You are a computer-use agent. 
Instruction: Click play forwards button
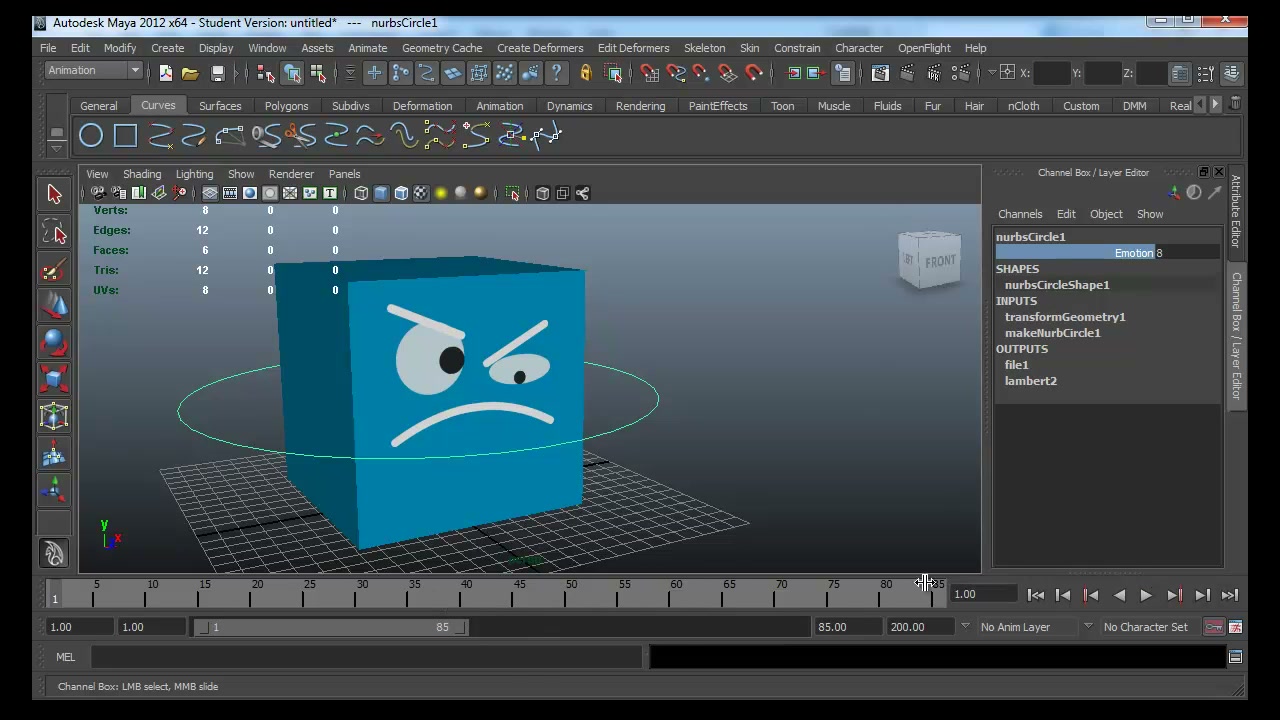1146,595
